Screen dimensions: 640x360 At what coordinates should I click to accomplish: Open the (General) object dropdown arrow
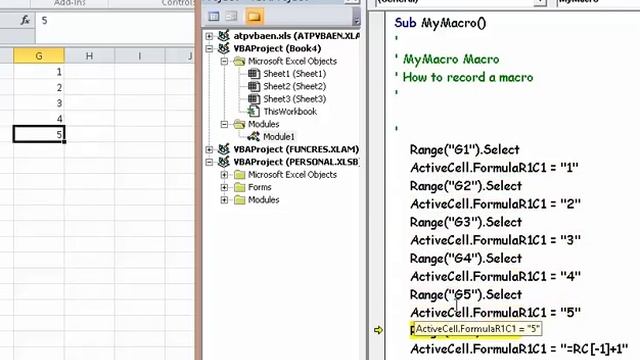click(x=540, y=2)
